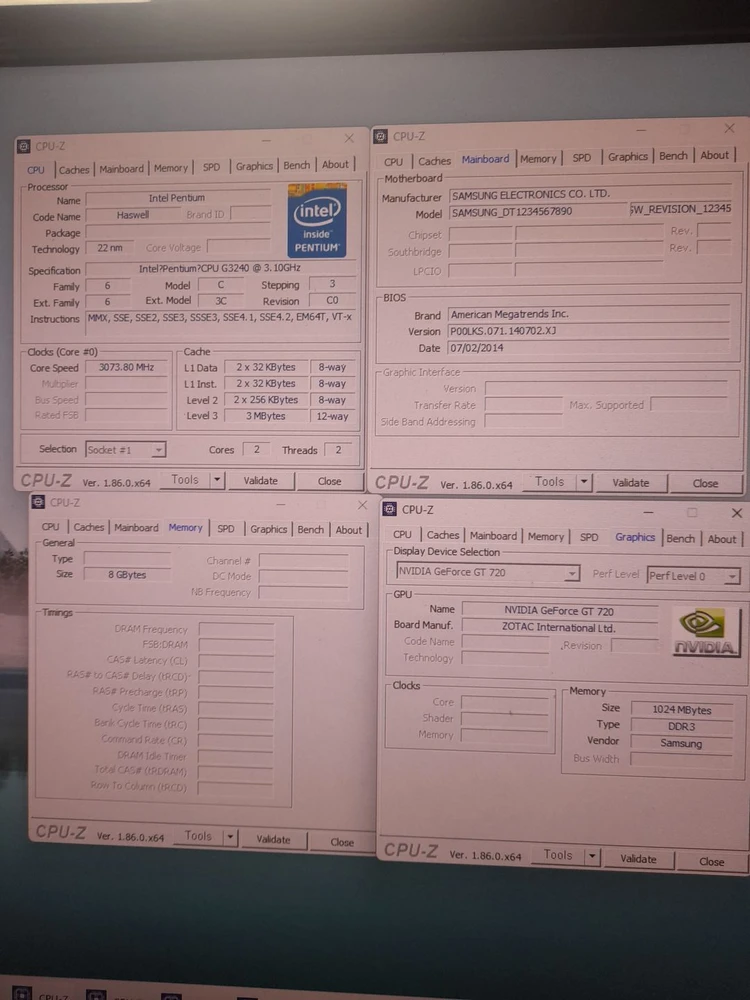
Task: Click GPU memory Size field 1024 MBytes
Action: tap(682, 710)
